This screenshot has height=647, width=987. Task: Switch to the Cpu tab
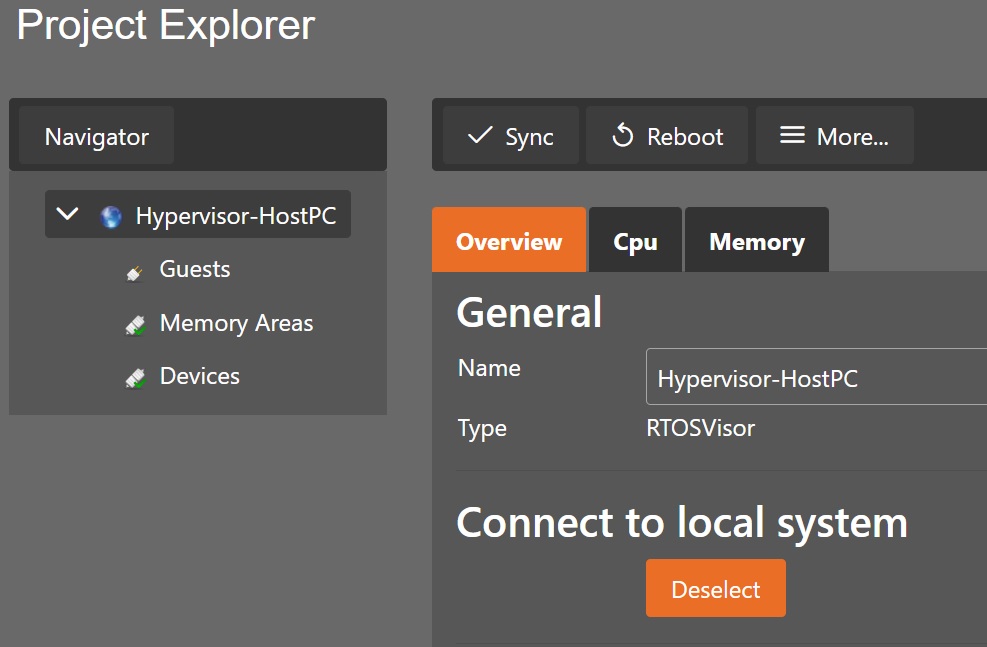coord(635,240)
